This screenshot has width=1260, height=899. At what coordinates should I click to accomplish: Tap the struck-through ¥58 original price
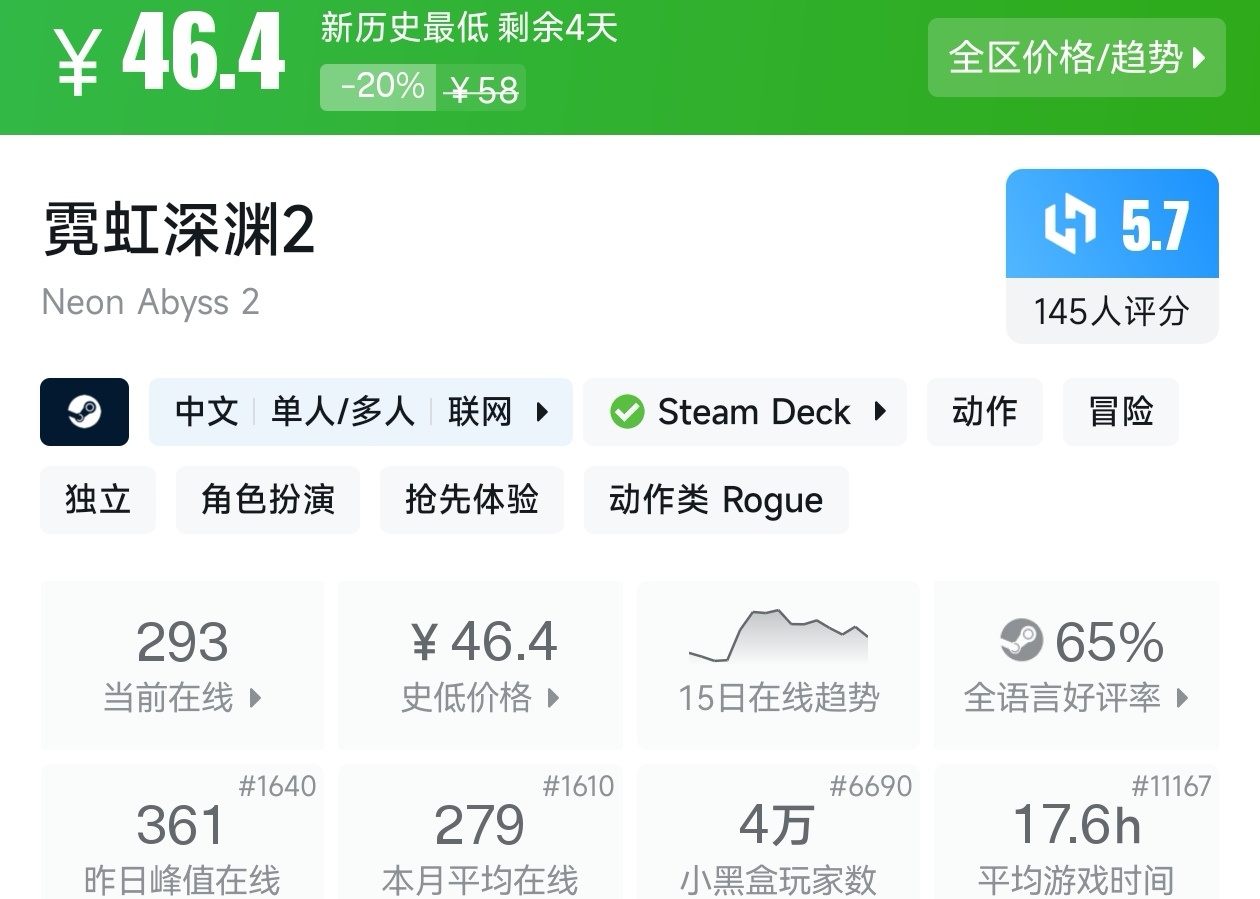click(x=484, y=90)
